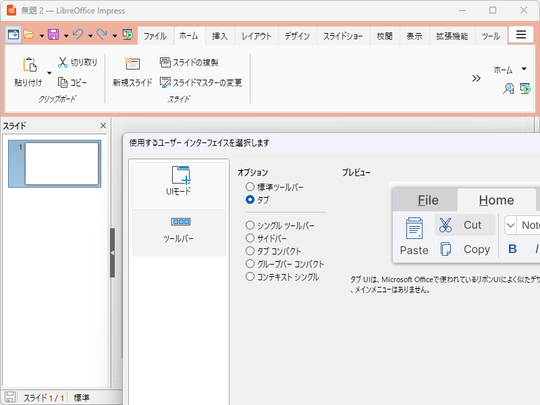Click the New Slide icon

[132, 64]
